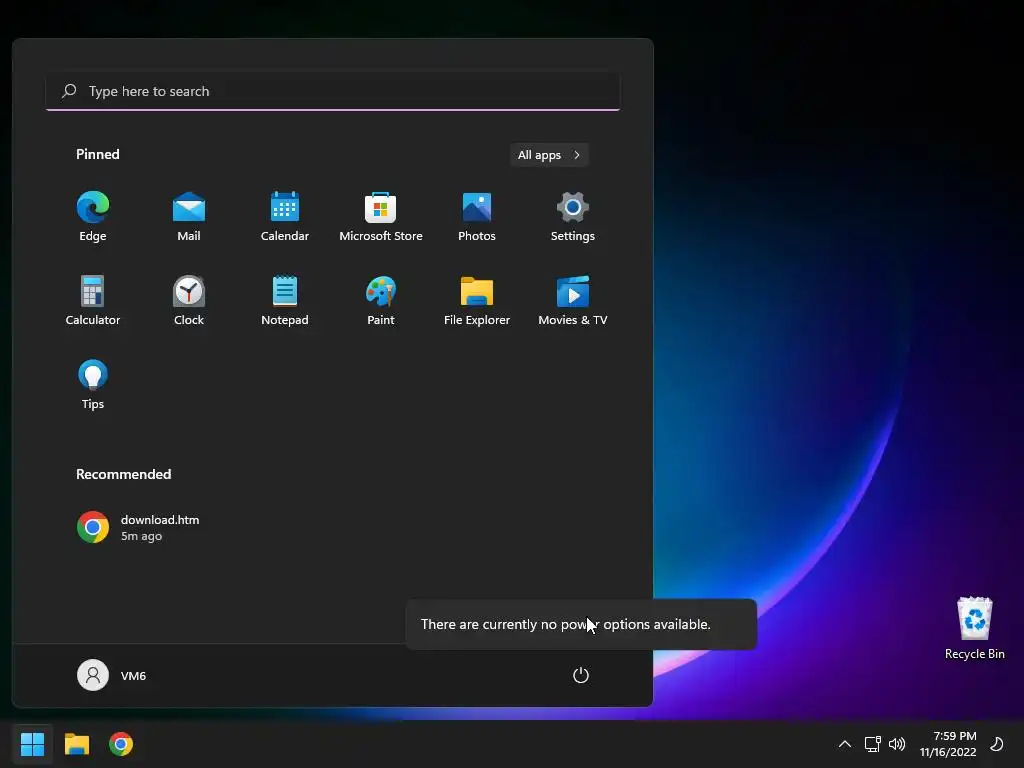
Task: Open recommended download.htm file
Action: coord(138,528)
